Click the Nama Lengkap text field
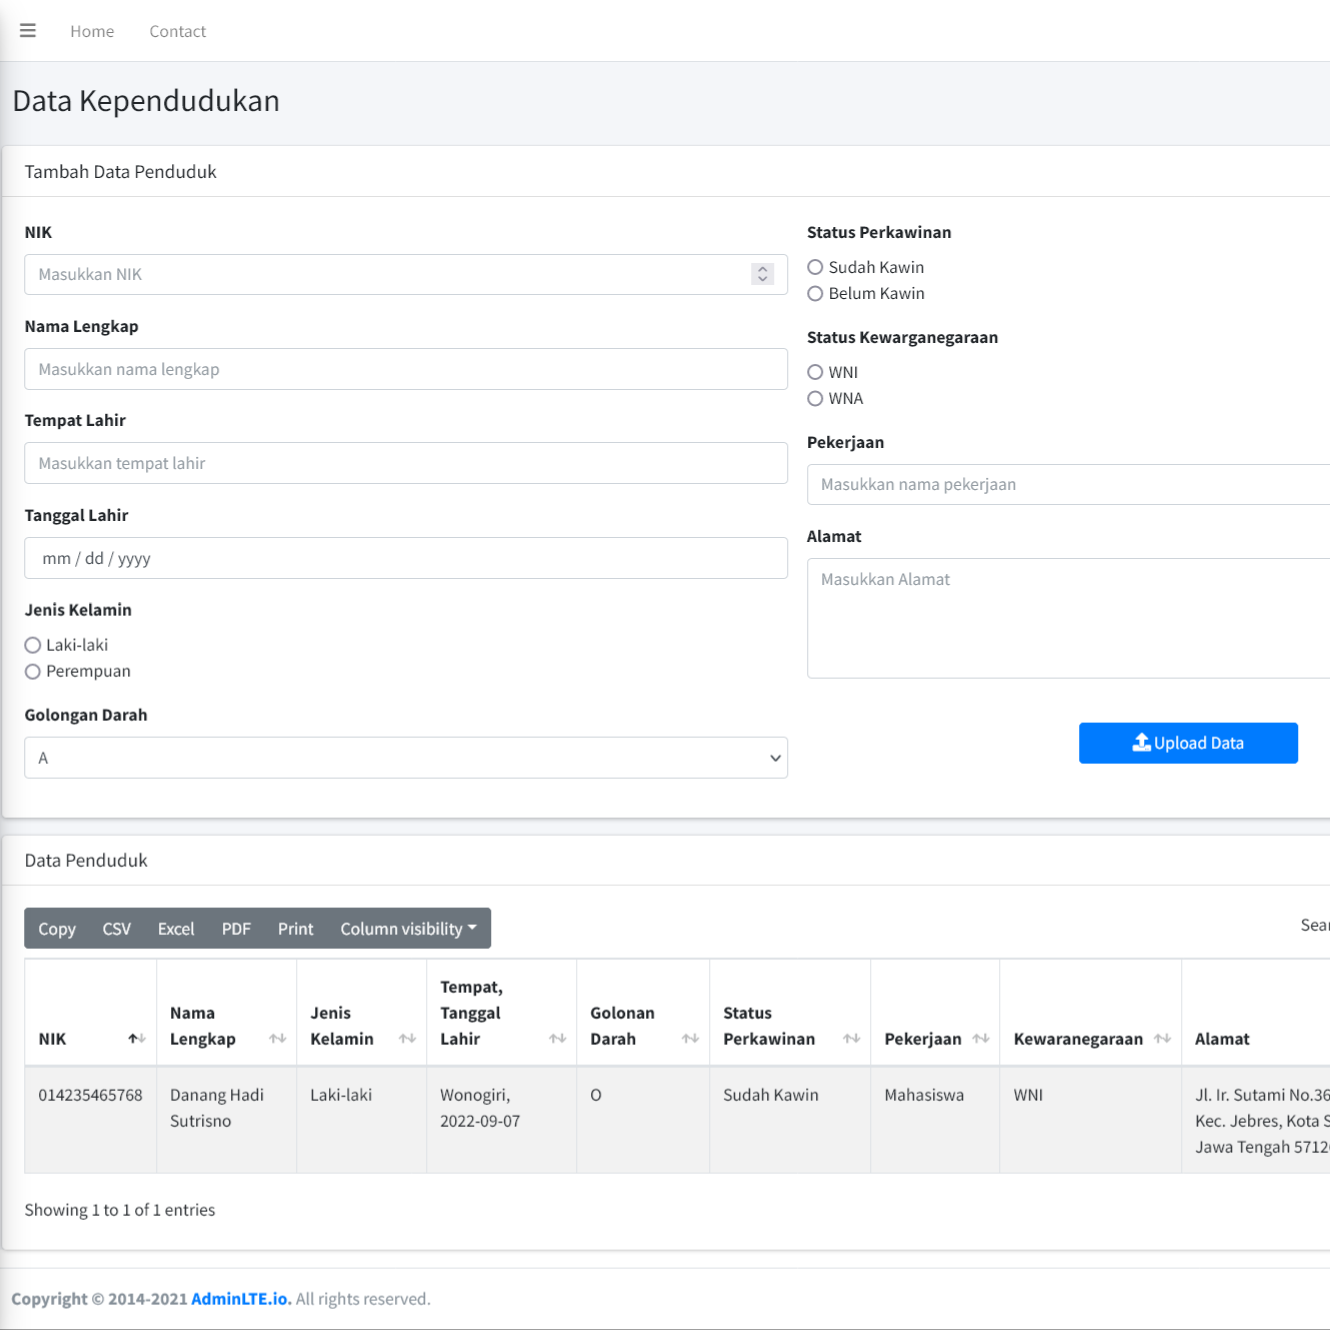This screenshot has width=1330, height=1330. [x=405, y=369]
